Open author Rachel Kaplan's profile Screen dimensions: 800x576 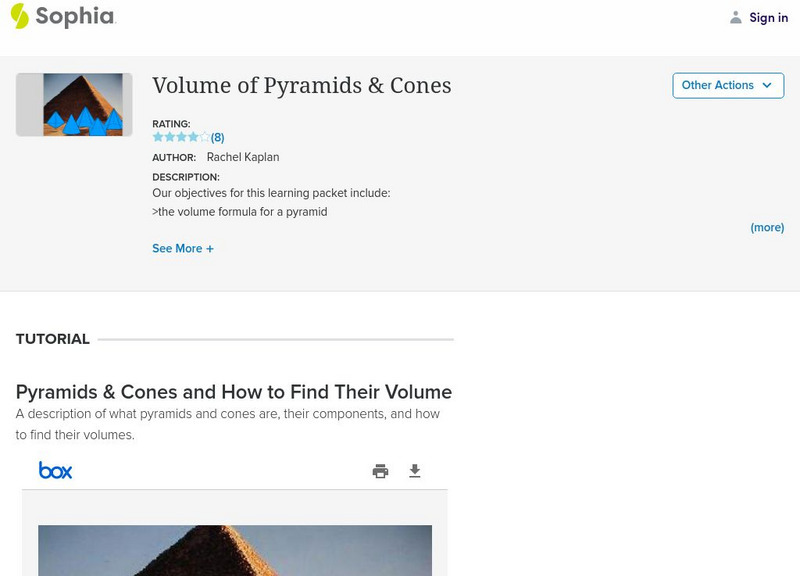pyautogui.click(x=242, y=157)
